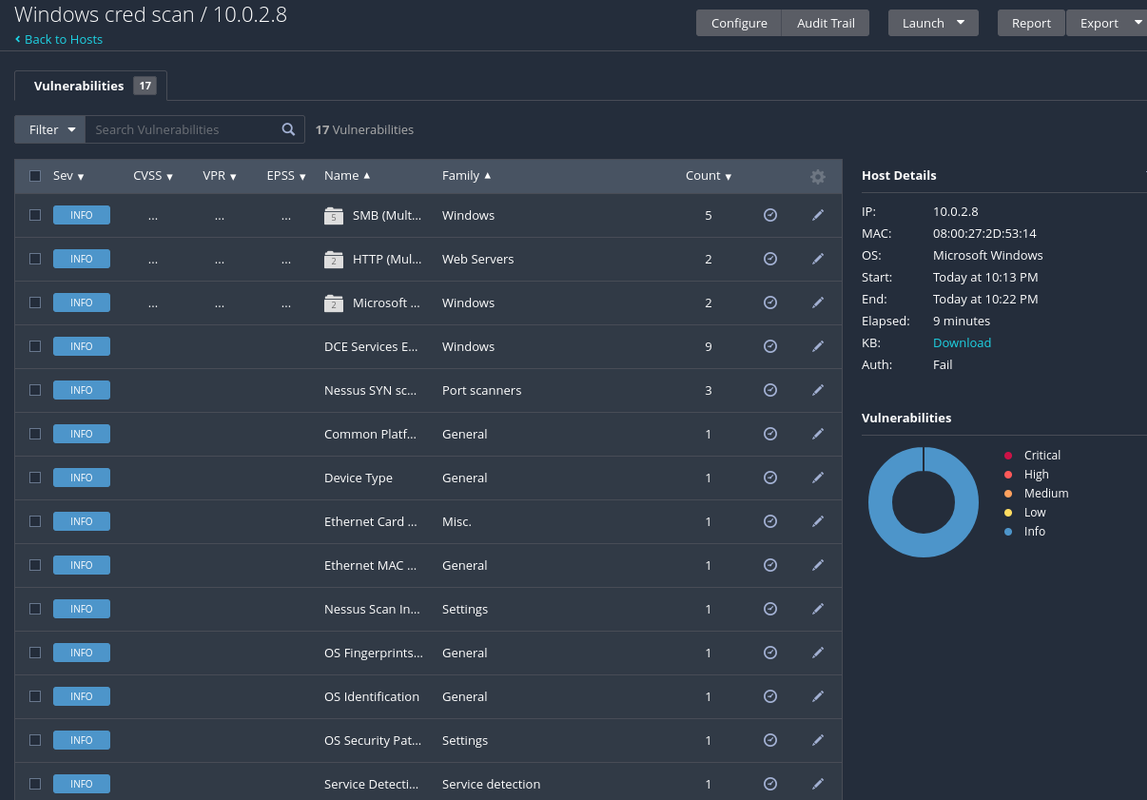Click the edit pencil for Nessus SYN scanner row
The width and height of the screenshot is (1147, 800).
click(818, 390)
